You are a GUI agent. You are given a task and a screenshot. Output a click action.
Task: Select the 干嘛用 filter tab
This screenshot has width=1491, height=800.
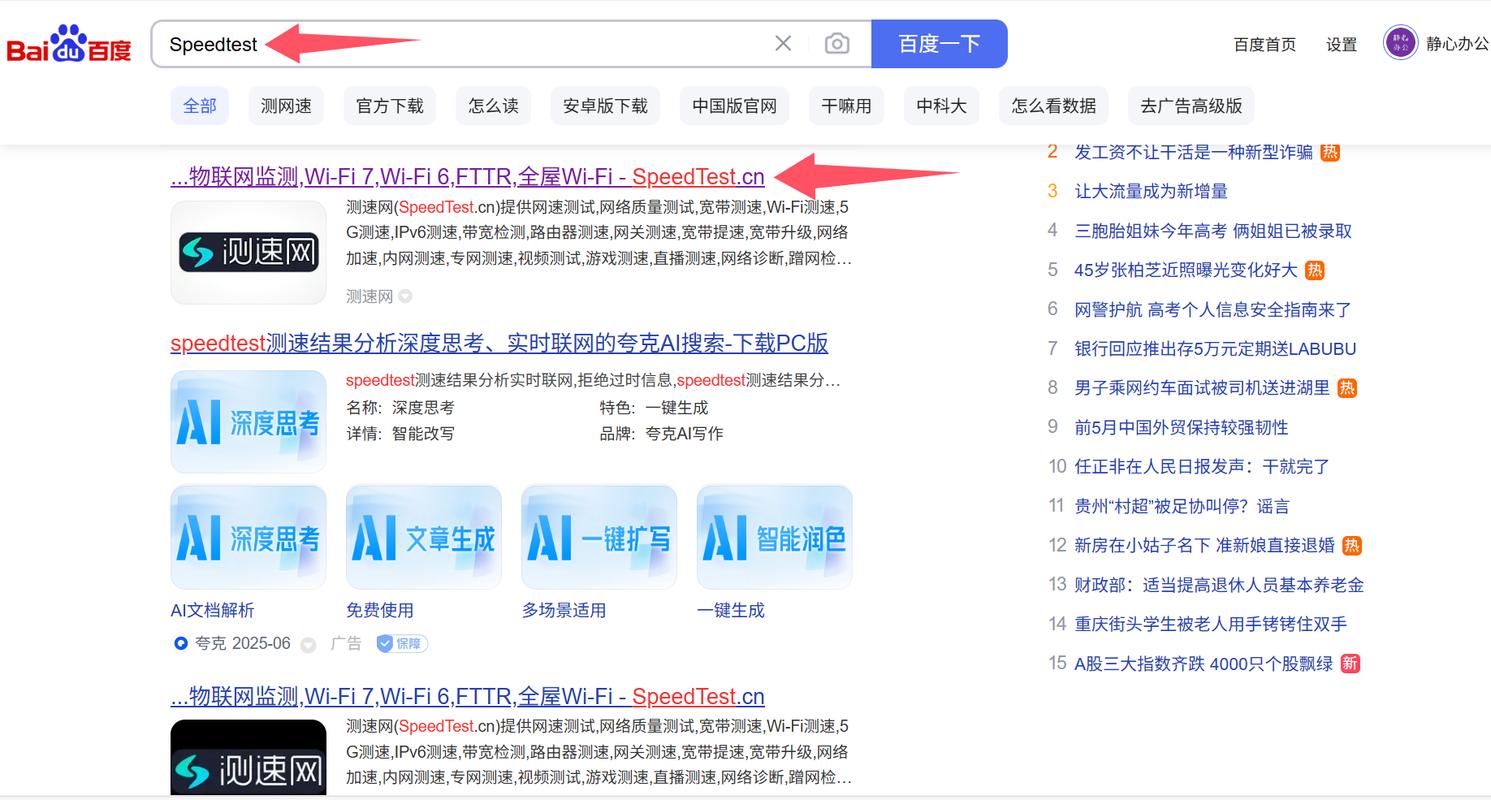[x=846, y=106]
